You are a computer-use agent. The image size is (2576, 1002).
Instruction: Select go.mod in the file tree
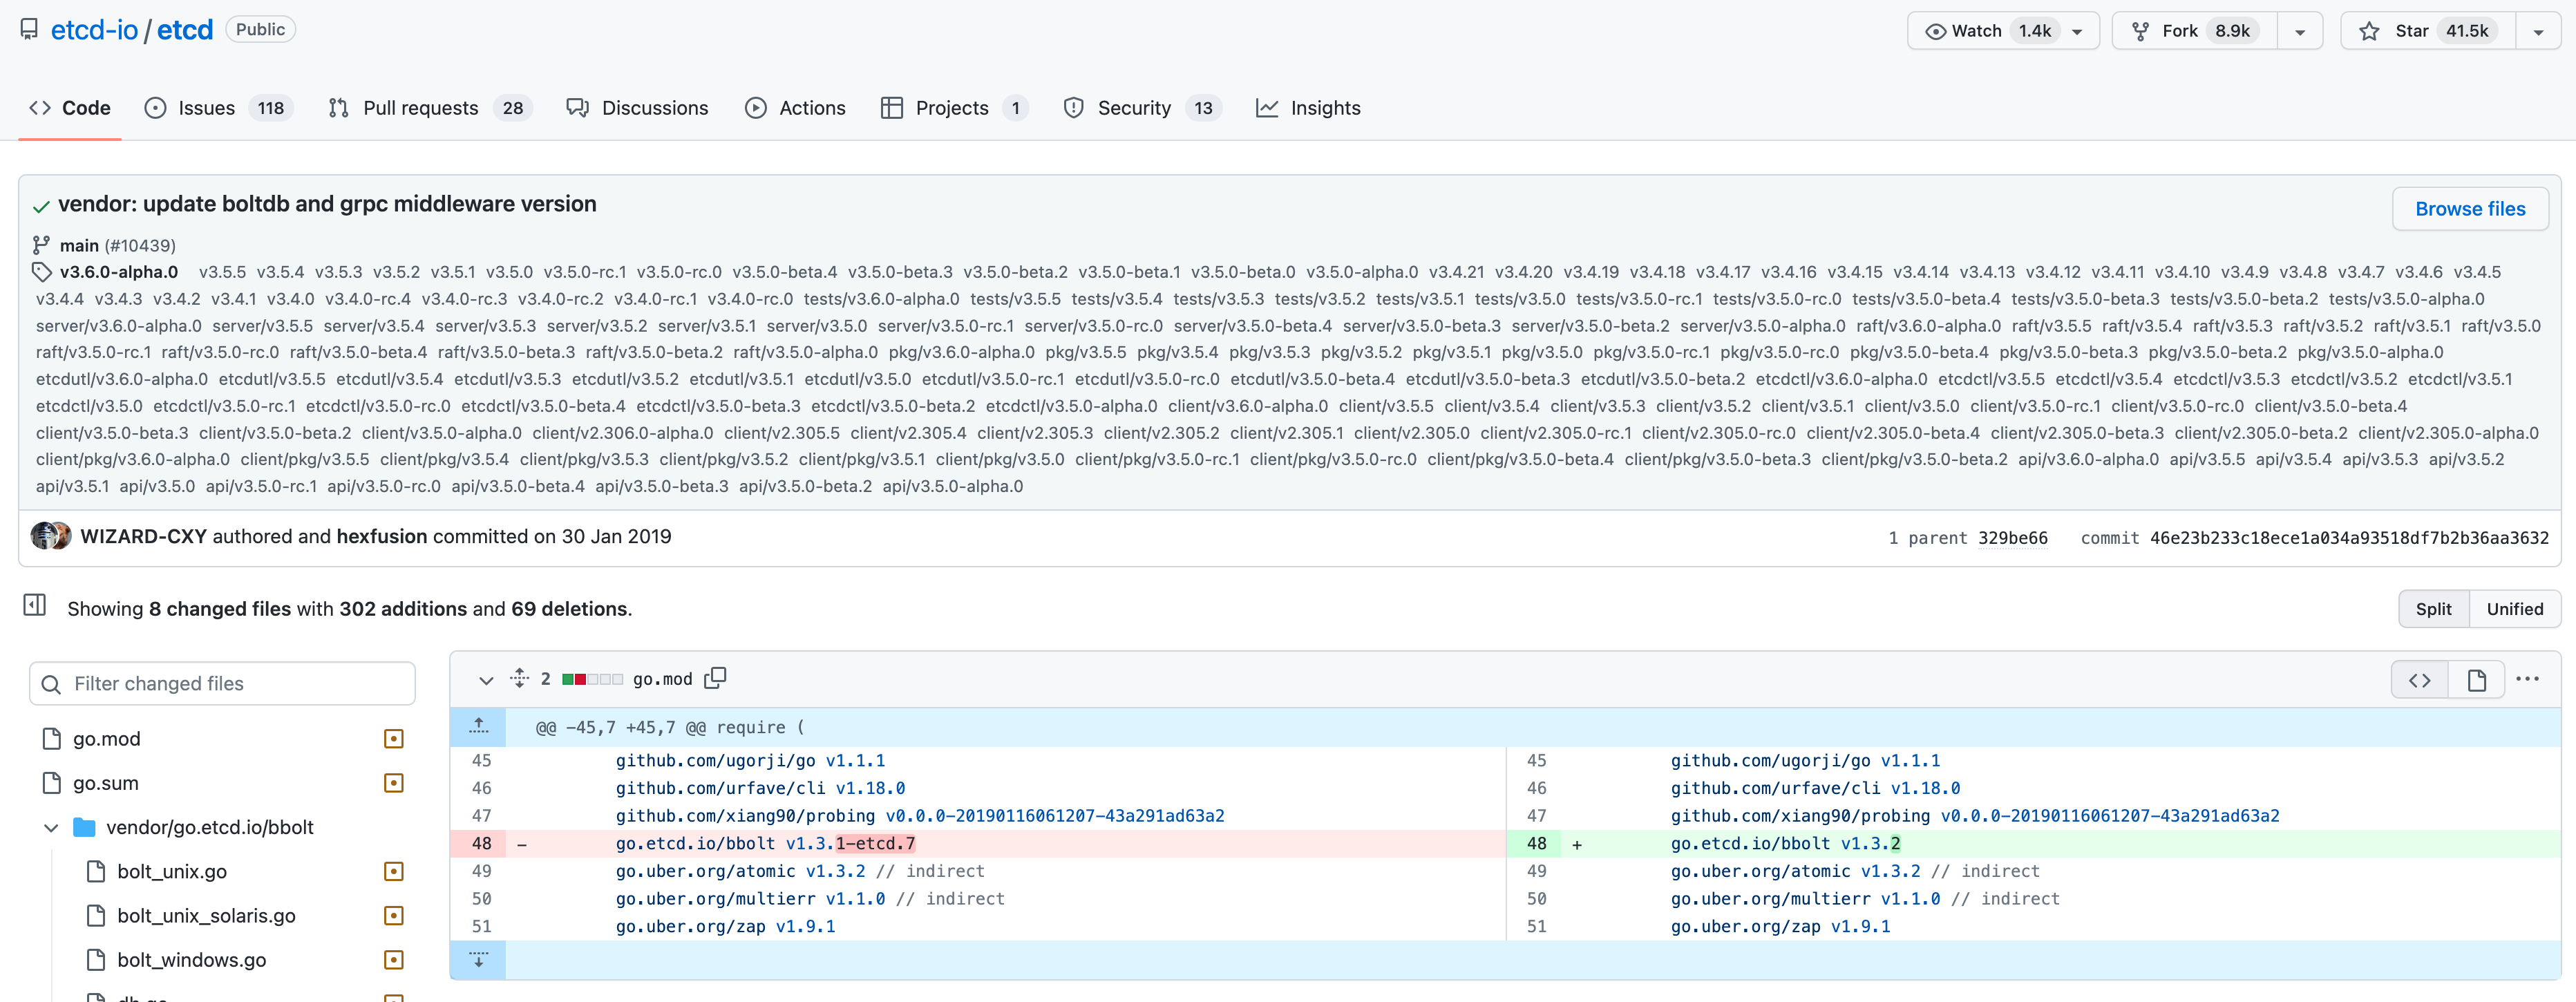click(x=106, y=739)
